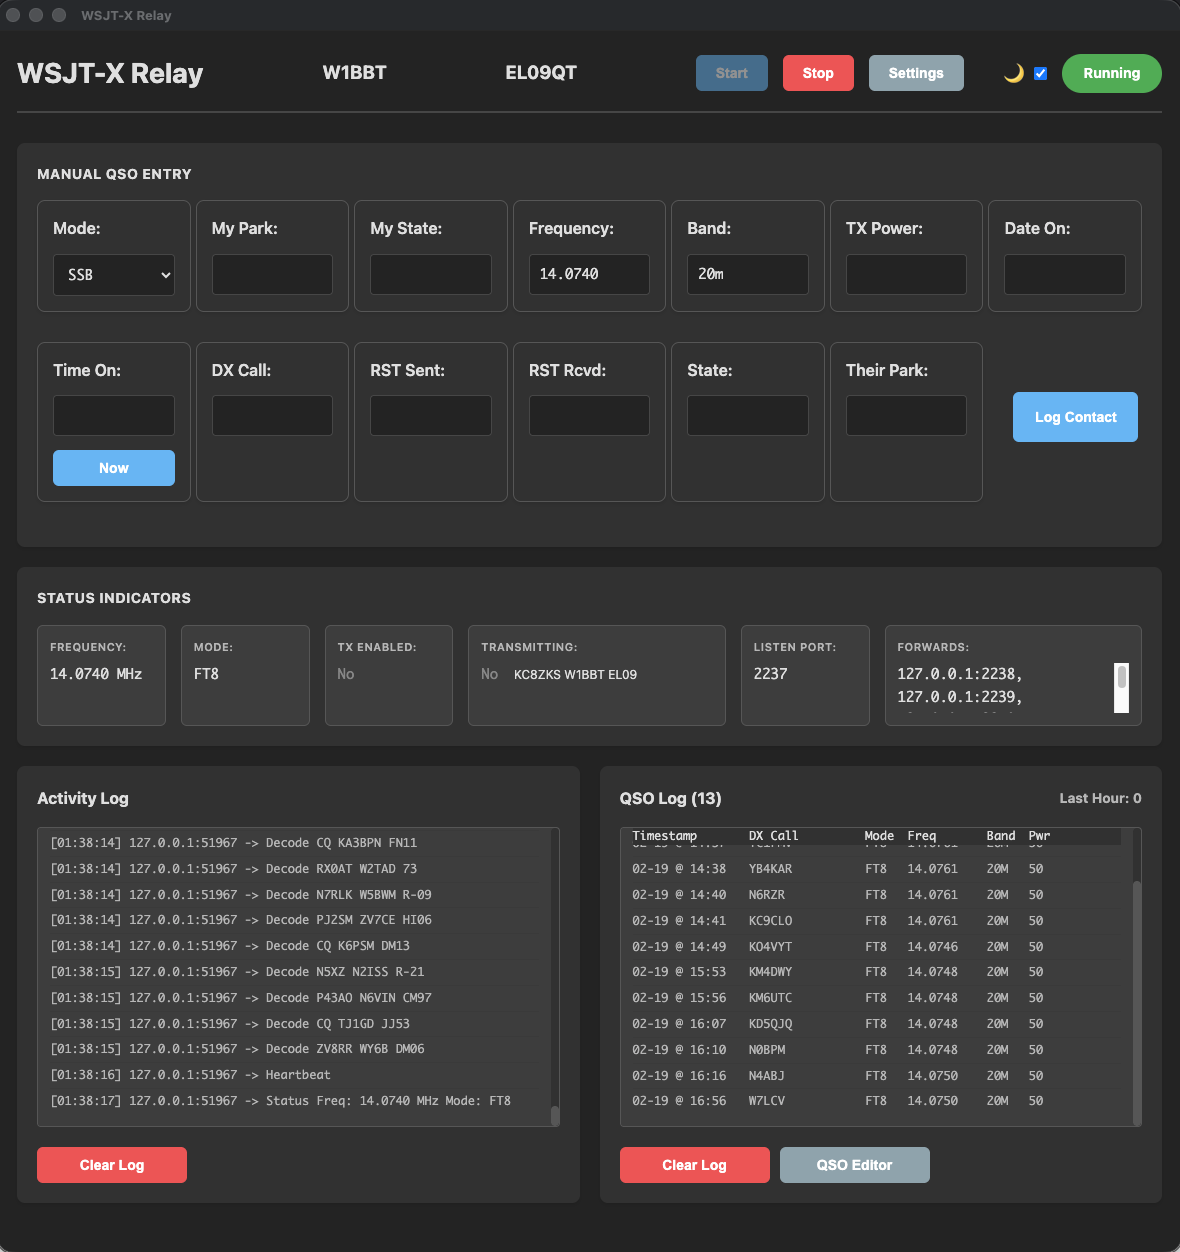The width and height of the screenshot is (1180, 1252).
Task: Click the Band field showing 20m
Action: coord(747,274)
